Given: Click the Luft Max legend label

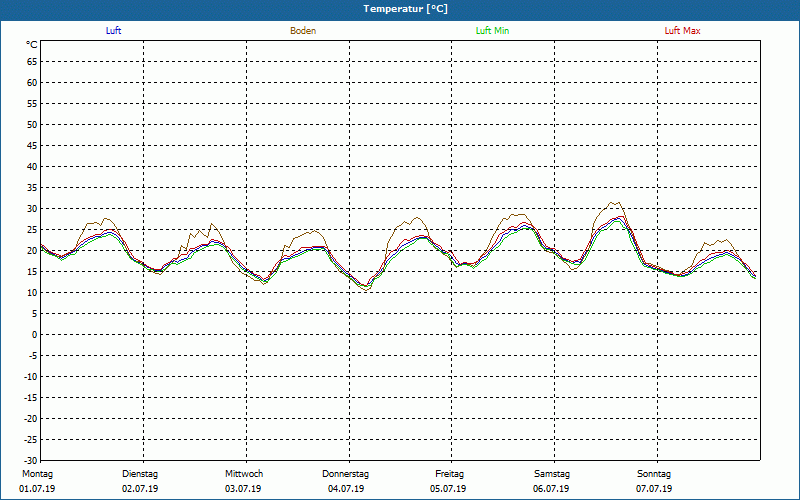Looking at the screenshot, I should point(682,31).
